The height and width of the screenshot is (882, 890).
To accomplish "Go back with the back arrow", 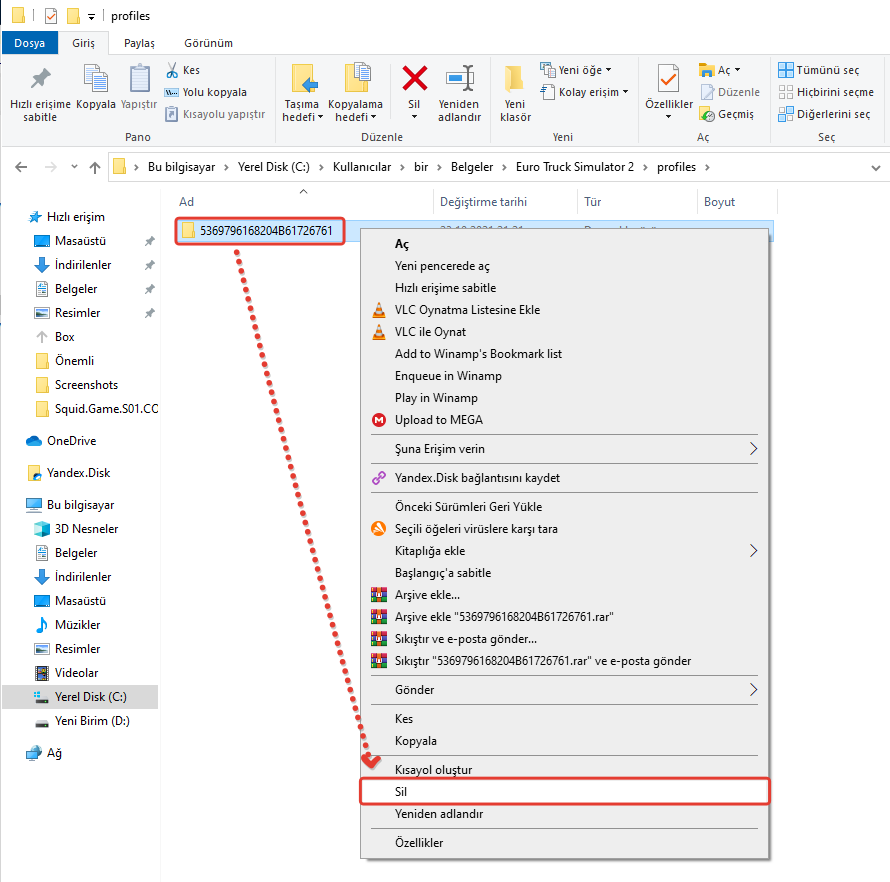I will (22, 167).
